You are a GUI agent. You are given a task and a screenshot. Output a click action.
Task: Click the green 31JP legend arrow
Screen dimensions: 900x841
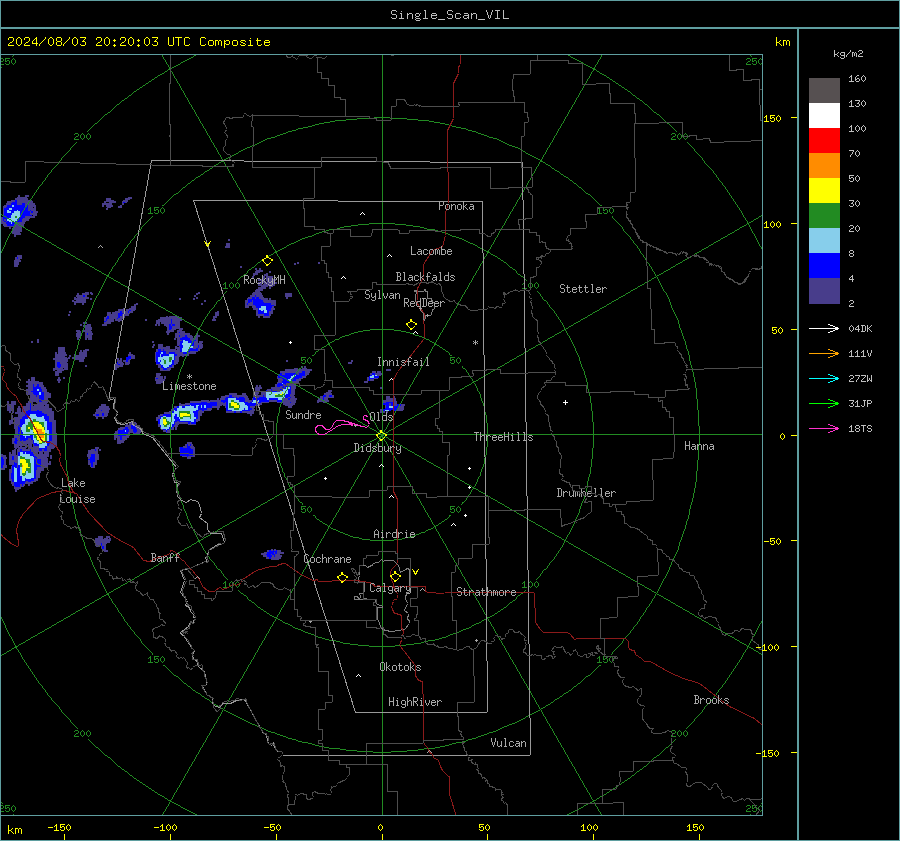[824, 404]
